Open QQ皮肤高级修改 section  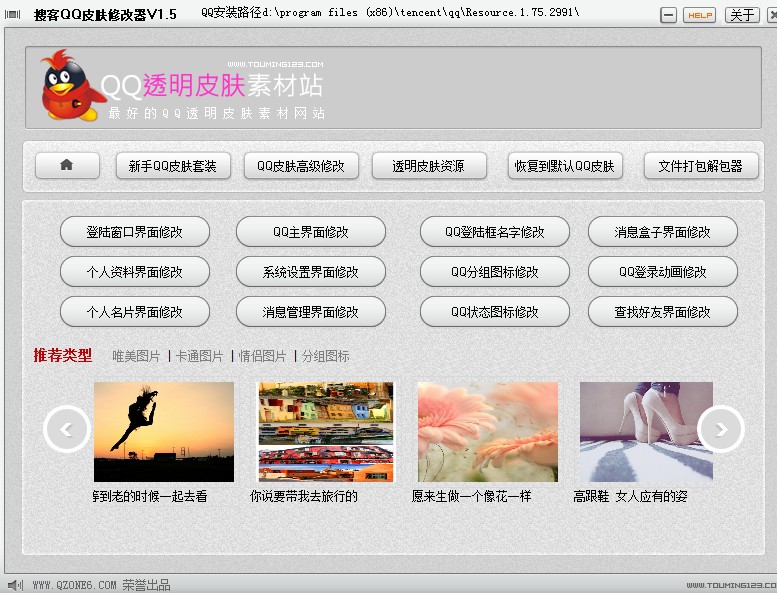[x=301, y=166]
